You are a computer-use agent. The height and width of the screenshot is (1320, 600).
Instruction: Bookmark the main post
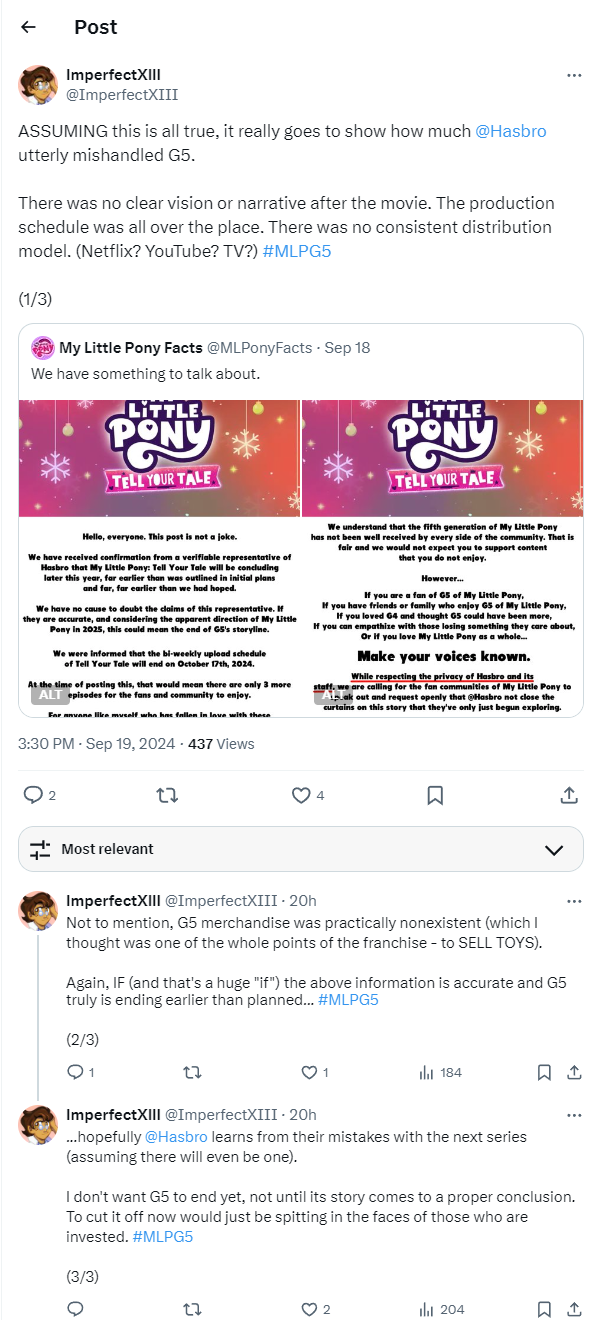tap(435, 795)
